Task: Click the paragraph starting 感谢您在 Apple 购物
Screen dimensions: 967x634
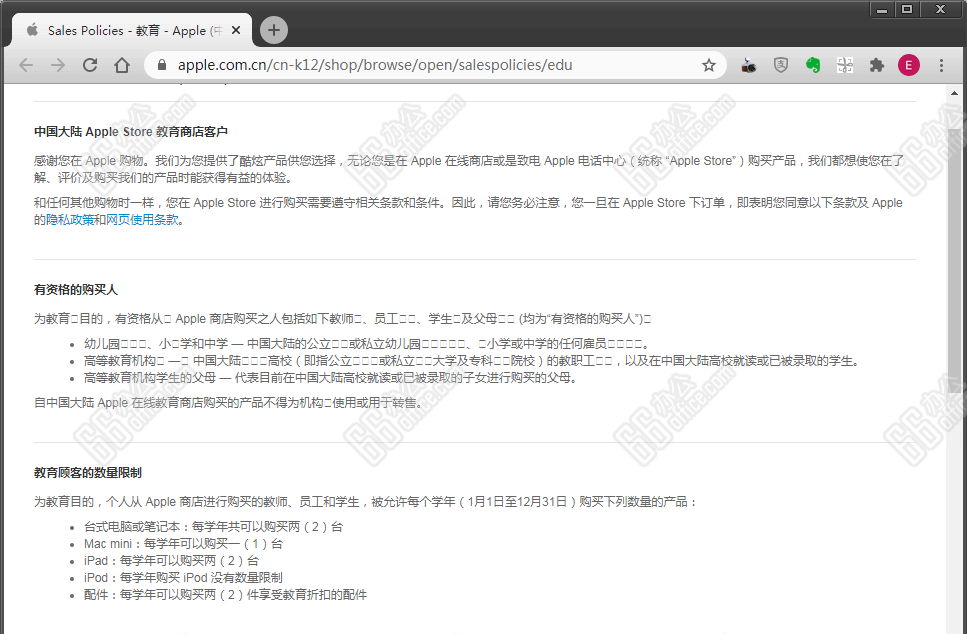Action: [x=469, y=169]
